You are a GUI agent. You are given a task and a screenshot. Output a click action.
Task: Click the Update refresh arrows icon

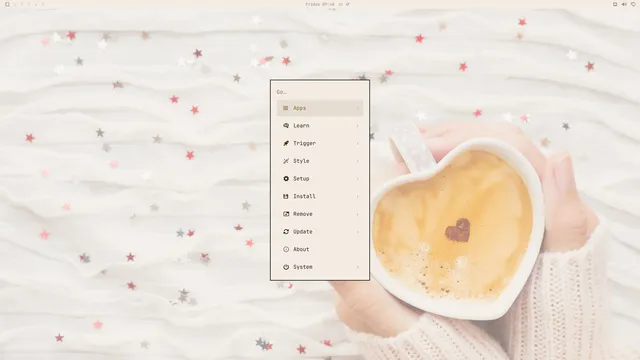click(x=286, y=231)
